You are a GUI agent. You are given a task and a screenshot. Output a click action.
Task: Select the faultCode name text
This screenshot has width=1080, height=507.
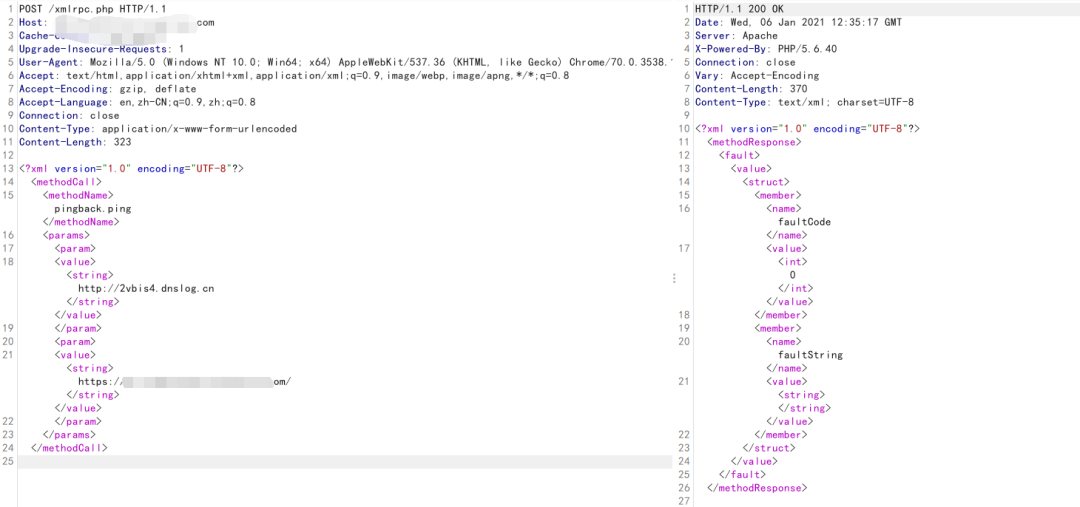[804, 222]
